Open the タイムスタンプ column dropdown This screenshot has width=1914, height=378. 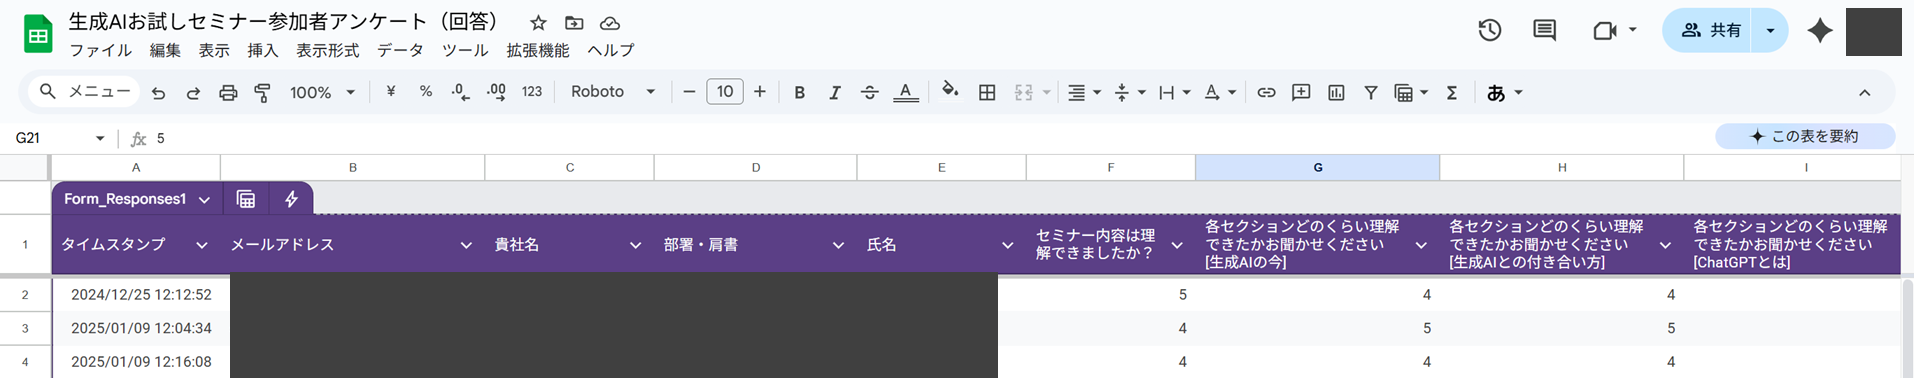201,245
